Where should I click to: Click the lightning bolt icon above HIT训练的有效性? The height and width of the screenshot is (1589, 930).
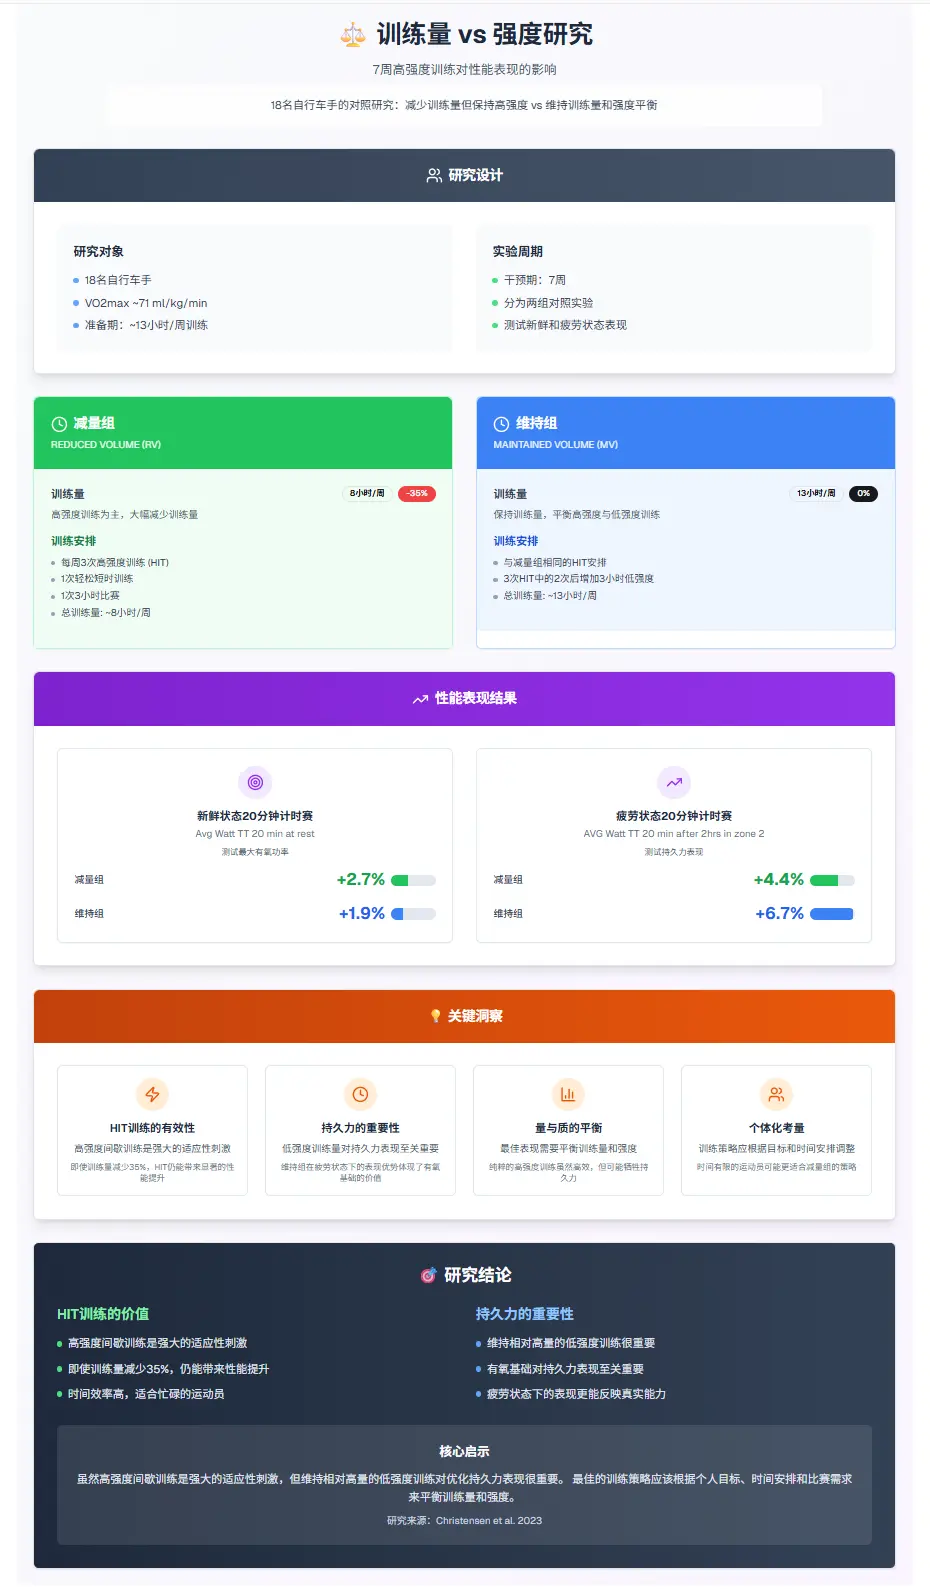[x=152, y=1094]
